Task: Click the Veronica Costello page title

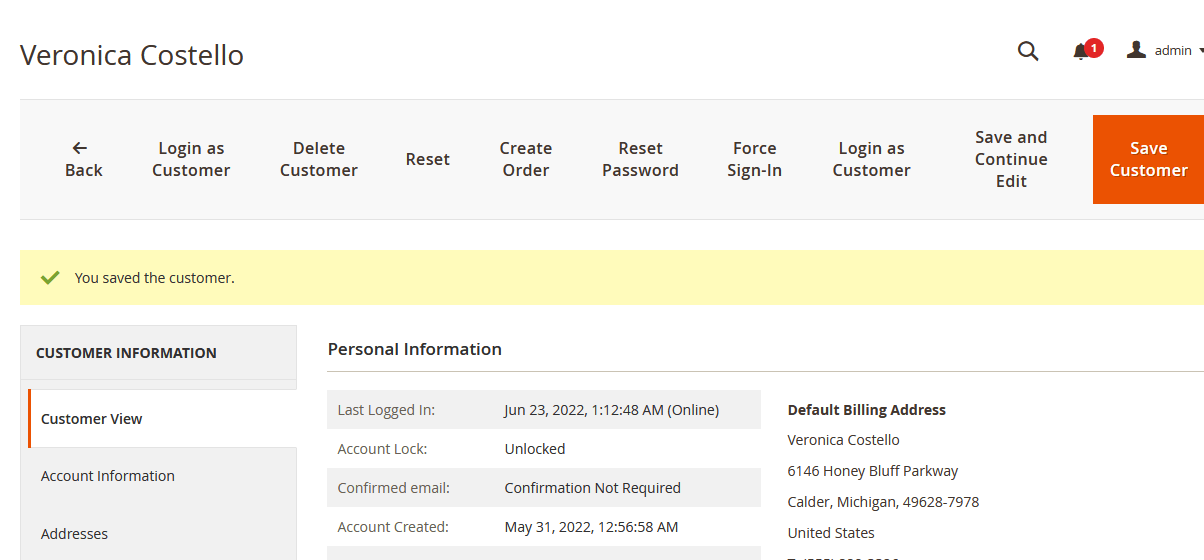Action: (x=132, y=55)
